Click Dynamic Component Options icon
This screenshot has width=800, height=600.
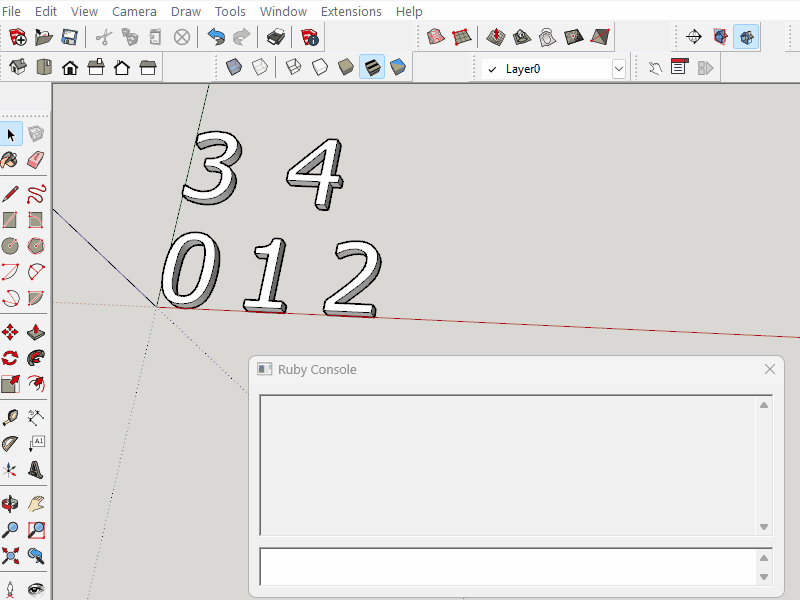coord(678,67)
